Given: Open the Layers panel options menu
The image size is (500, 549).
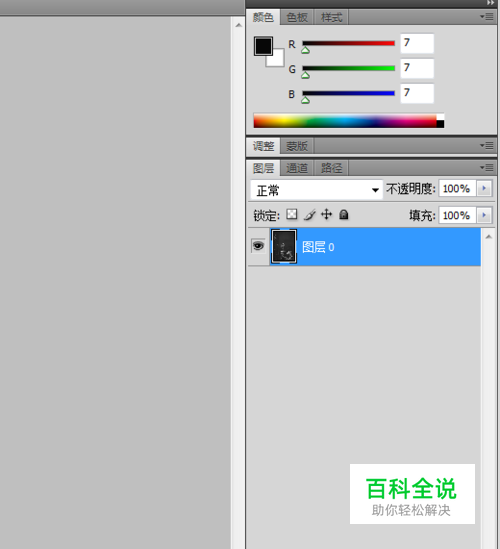Looking at the screenshot, I should tap(487, 168).
